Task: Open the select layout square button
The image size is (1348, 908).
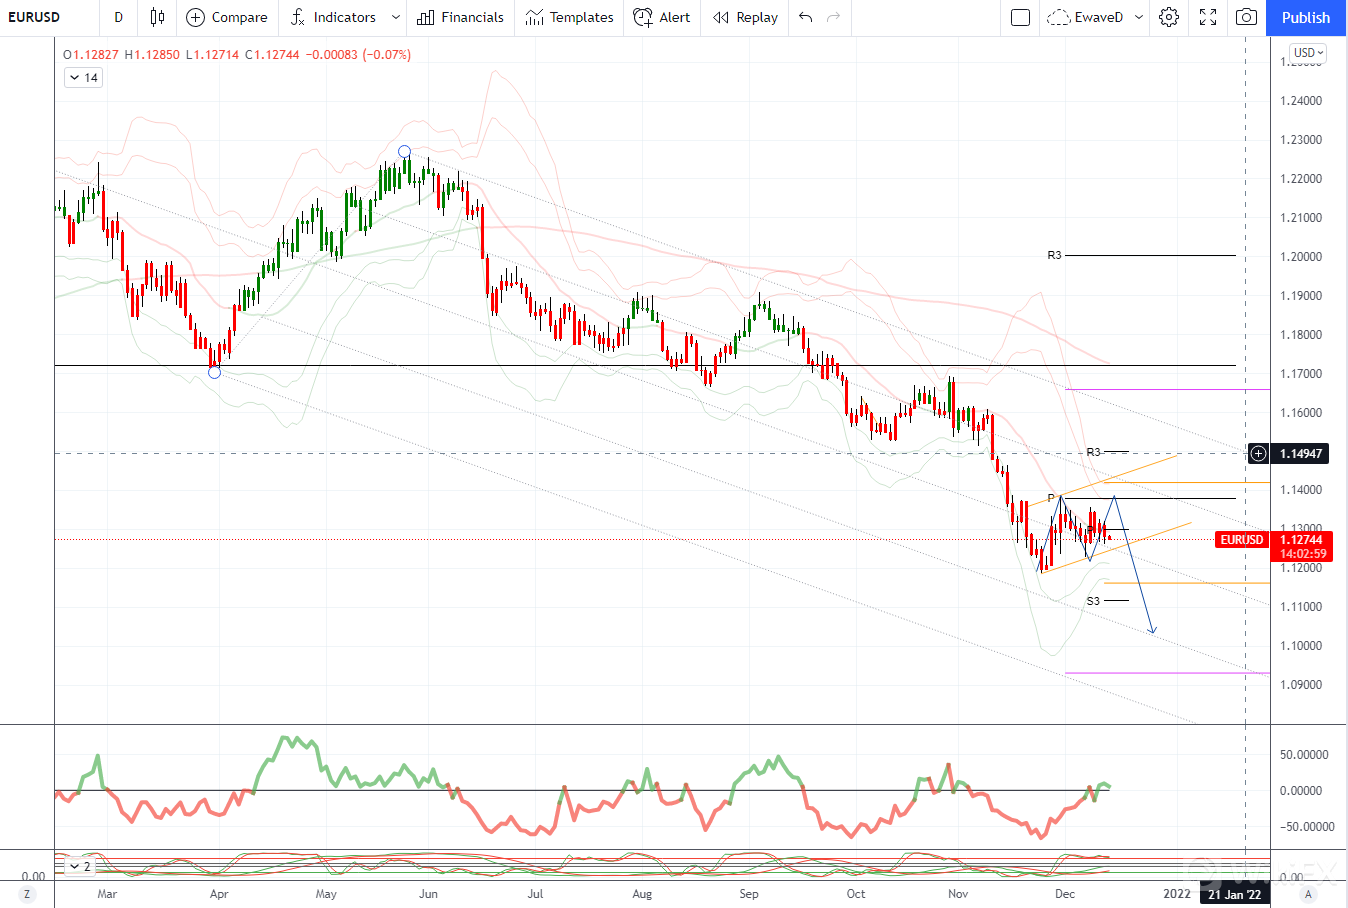Action: 1020,17
